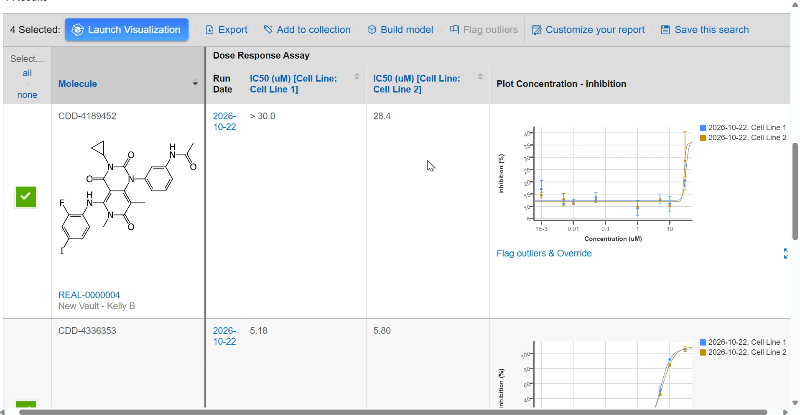The image size is (800, 415).
Task: Click the blue Cell Line 1 legend swatch in second plot
Action: tap(703, 343)
